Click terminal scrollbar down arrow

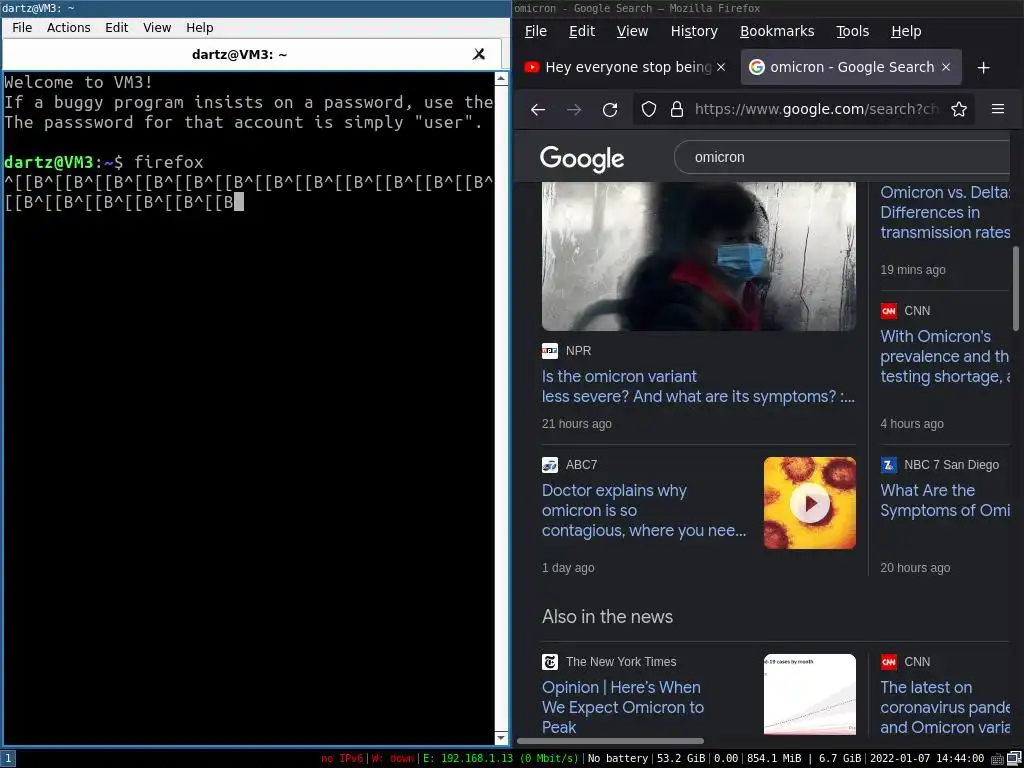[x=502, y=738]
